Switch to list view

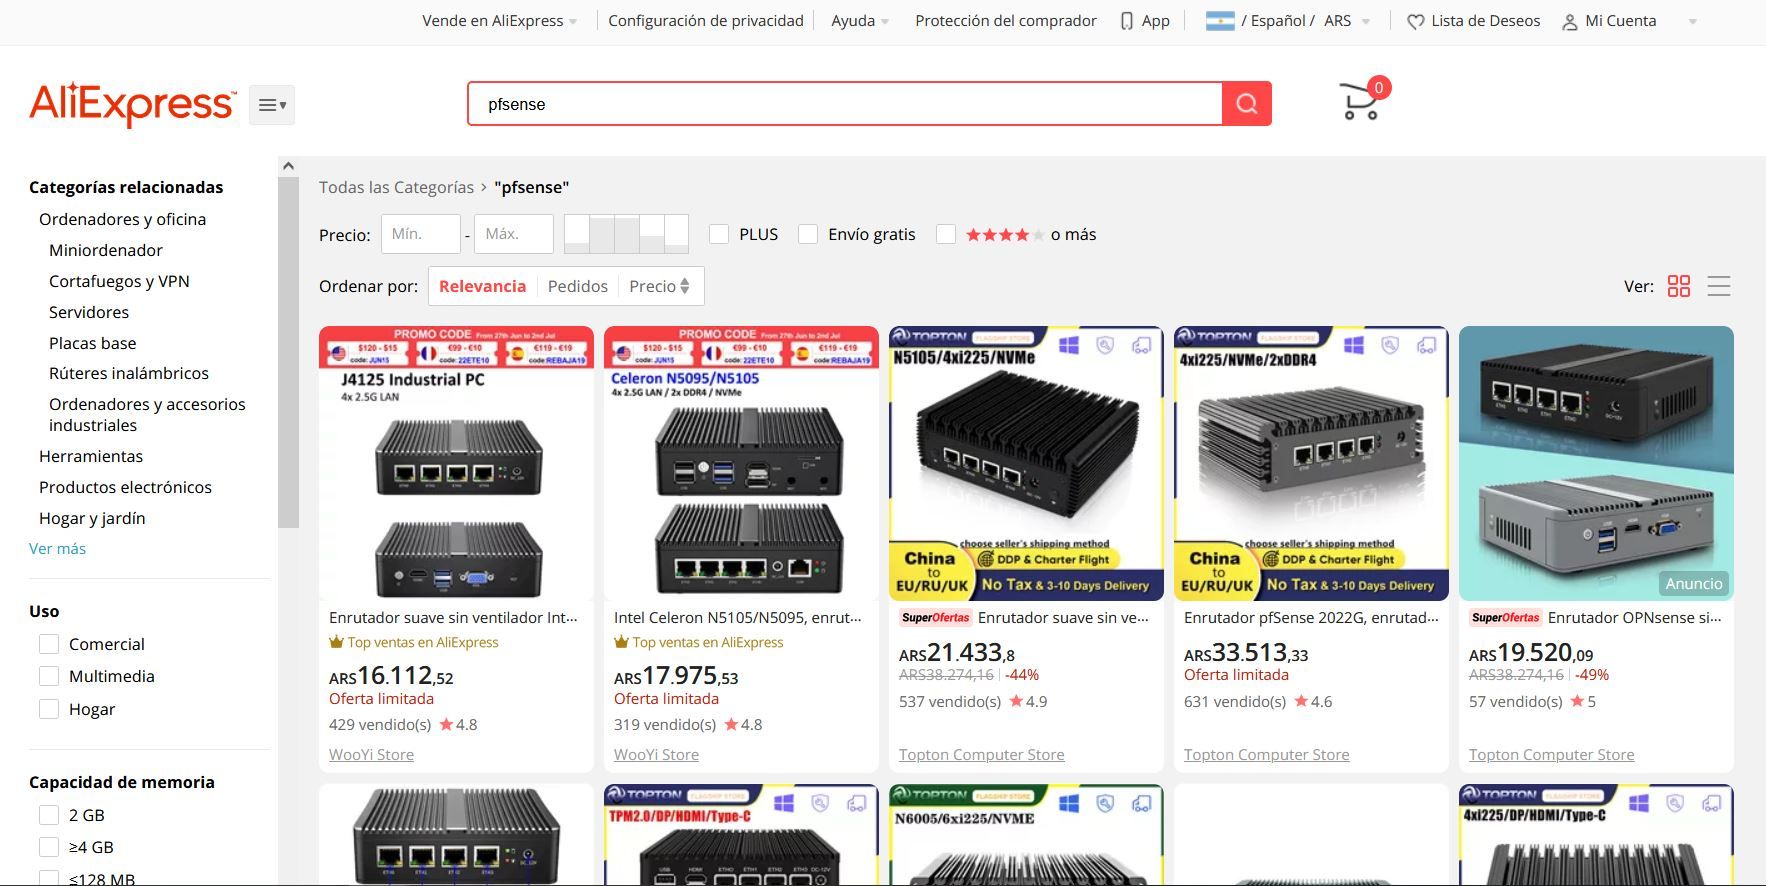tap(1719, 287)
